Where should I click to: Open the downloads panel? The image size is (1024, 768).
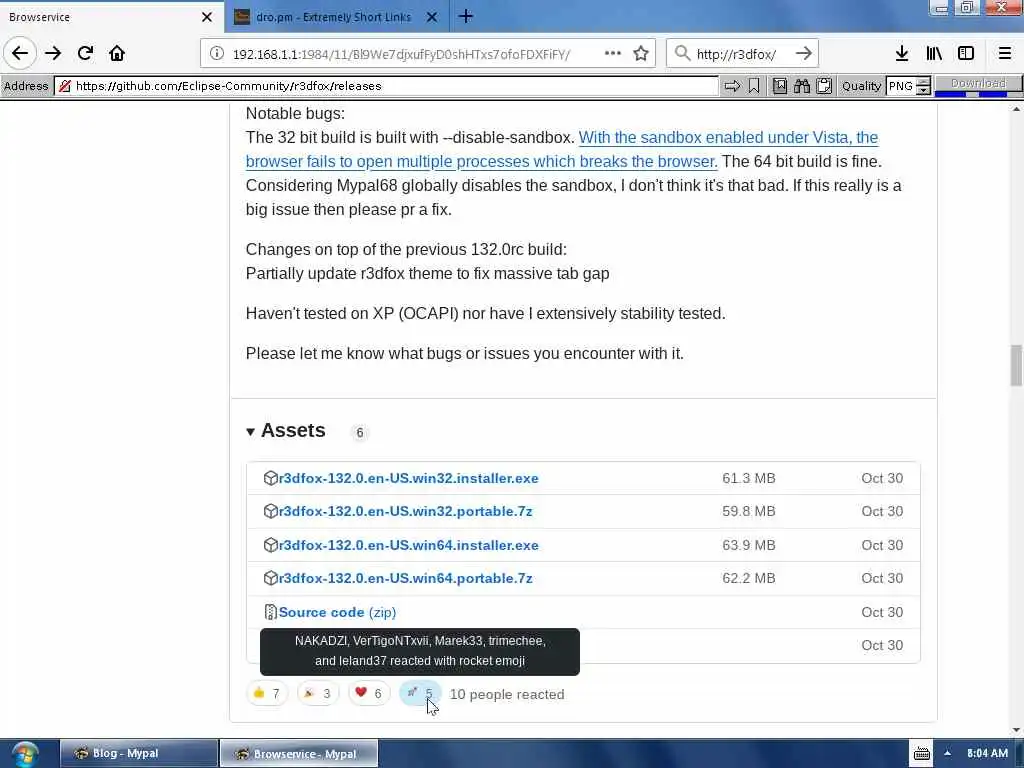click(902, 54)
